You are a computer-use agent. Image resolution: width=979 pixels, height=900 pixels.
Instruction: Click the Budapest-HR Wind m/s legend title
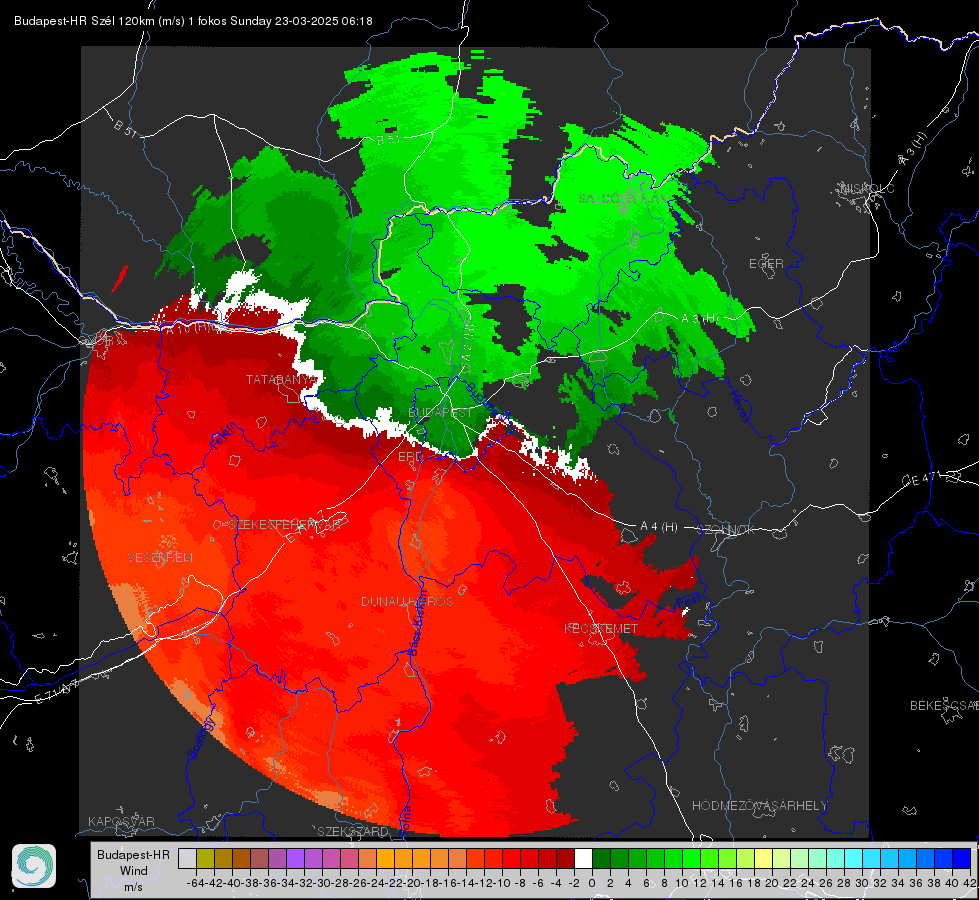(x=134, y=871)
